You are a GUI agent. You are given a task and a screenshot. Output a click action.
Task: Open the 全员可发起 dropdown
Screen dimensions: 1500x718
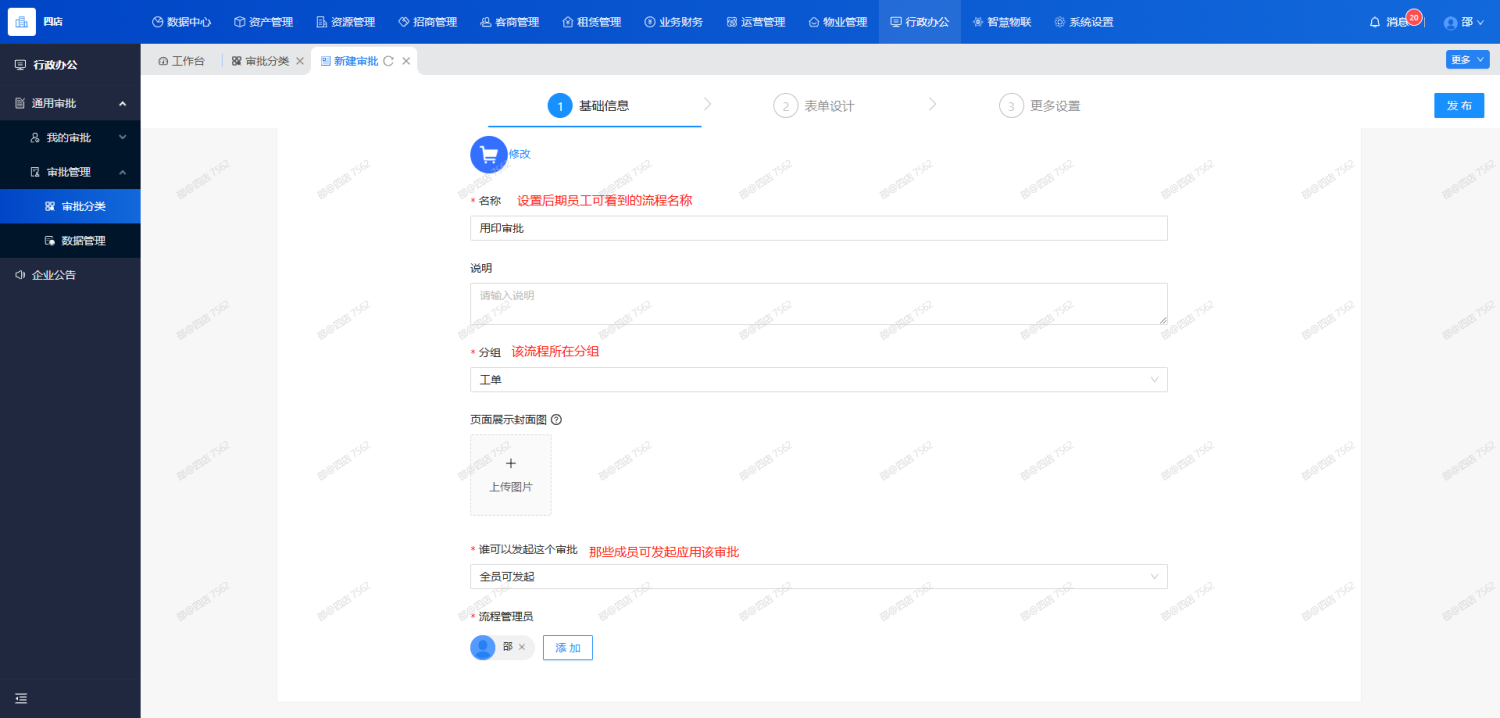819,577
